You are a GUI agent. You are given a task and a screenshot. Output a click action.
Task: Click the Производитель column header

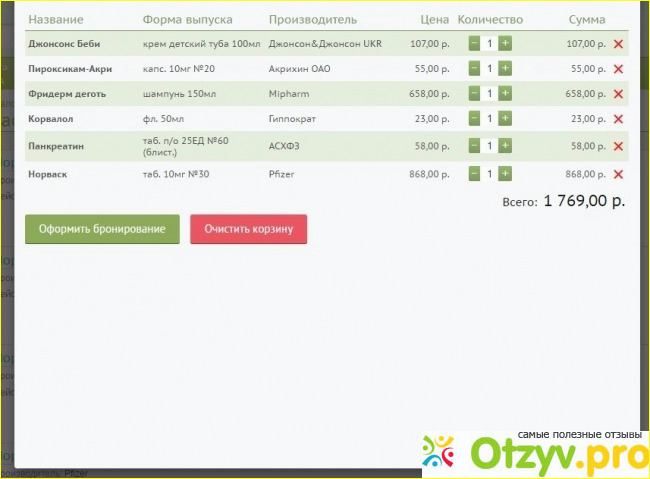313,19
